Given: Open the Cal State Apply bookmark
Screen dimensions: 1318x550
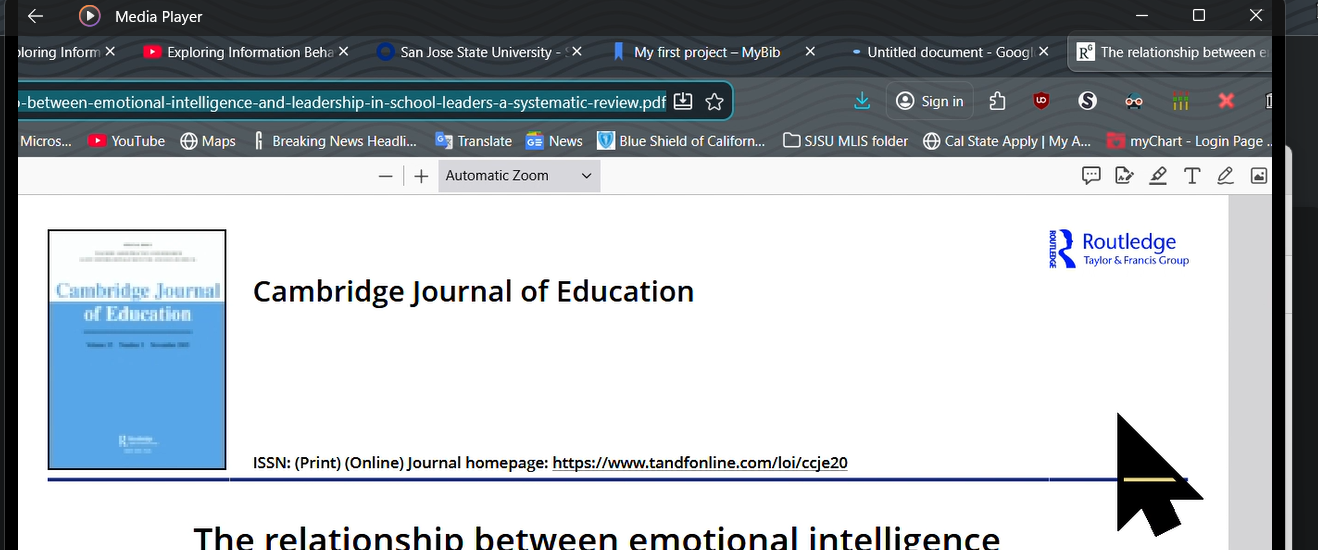Looking at the screenshot, I should (x=1007, y=141).
